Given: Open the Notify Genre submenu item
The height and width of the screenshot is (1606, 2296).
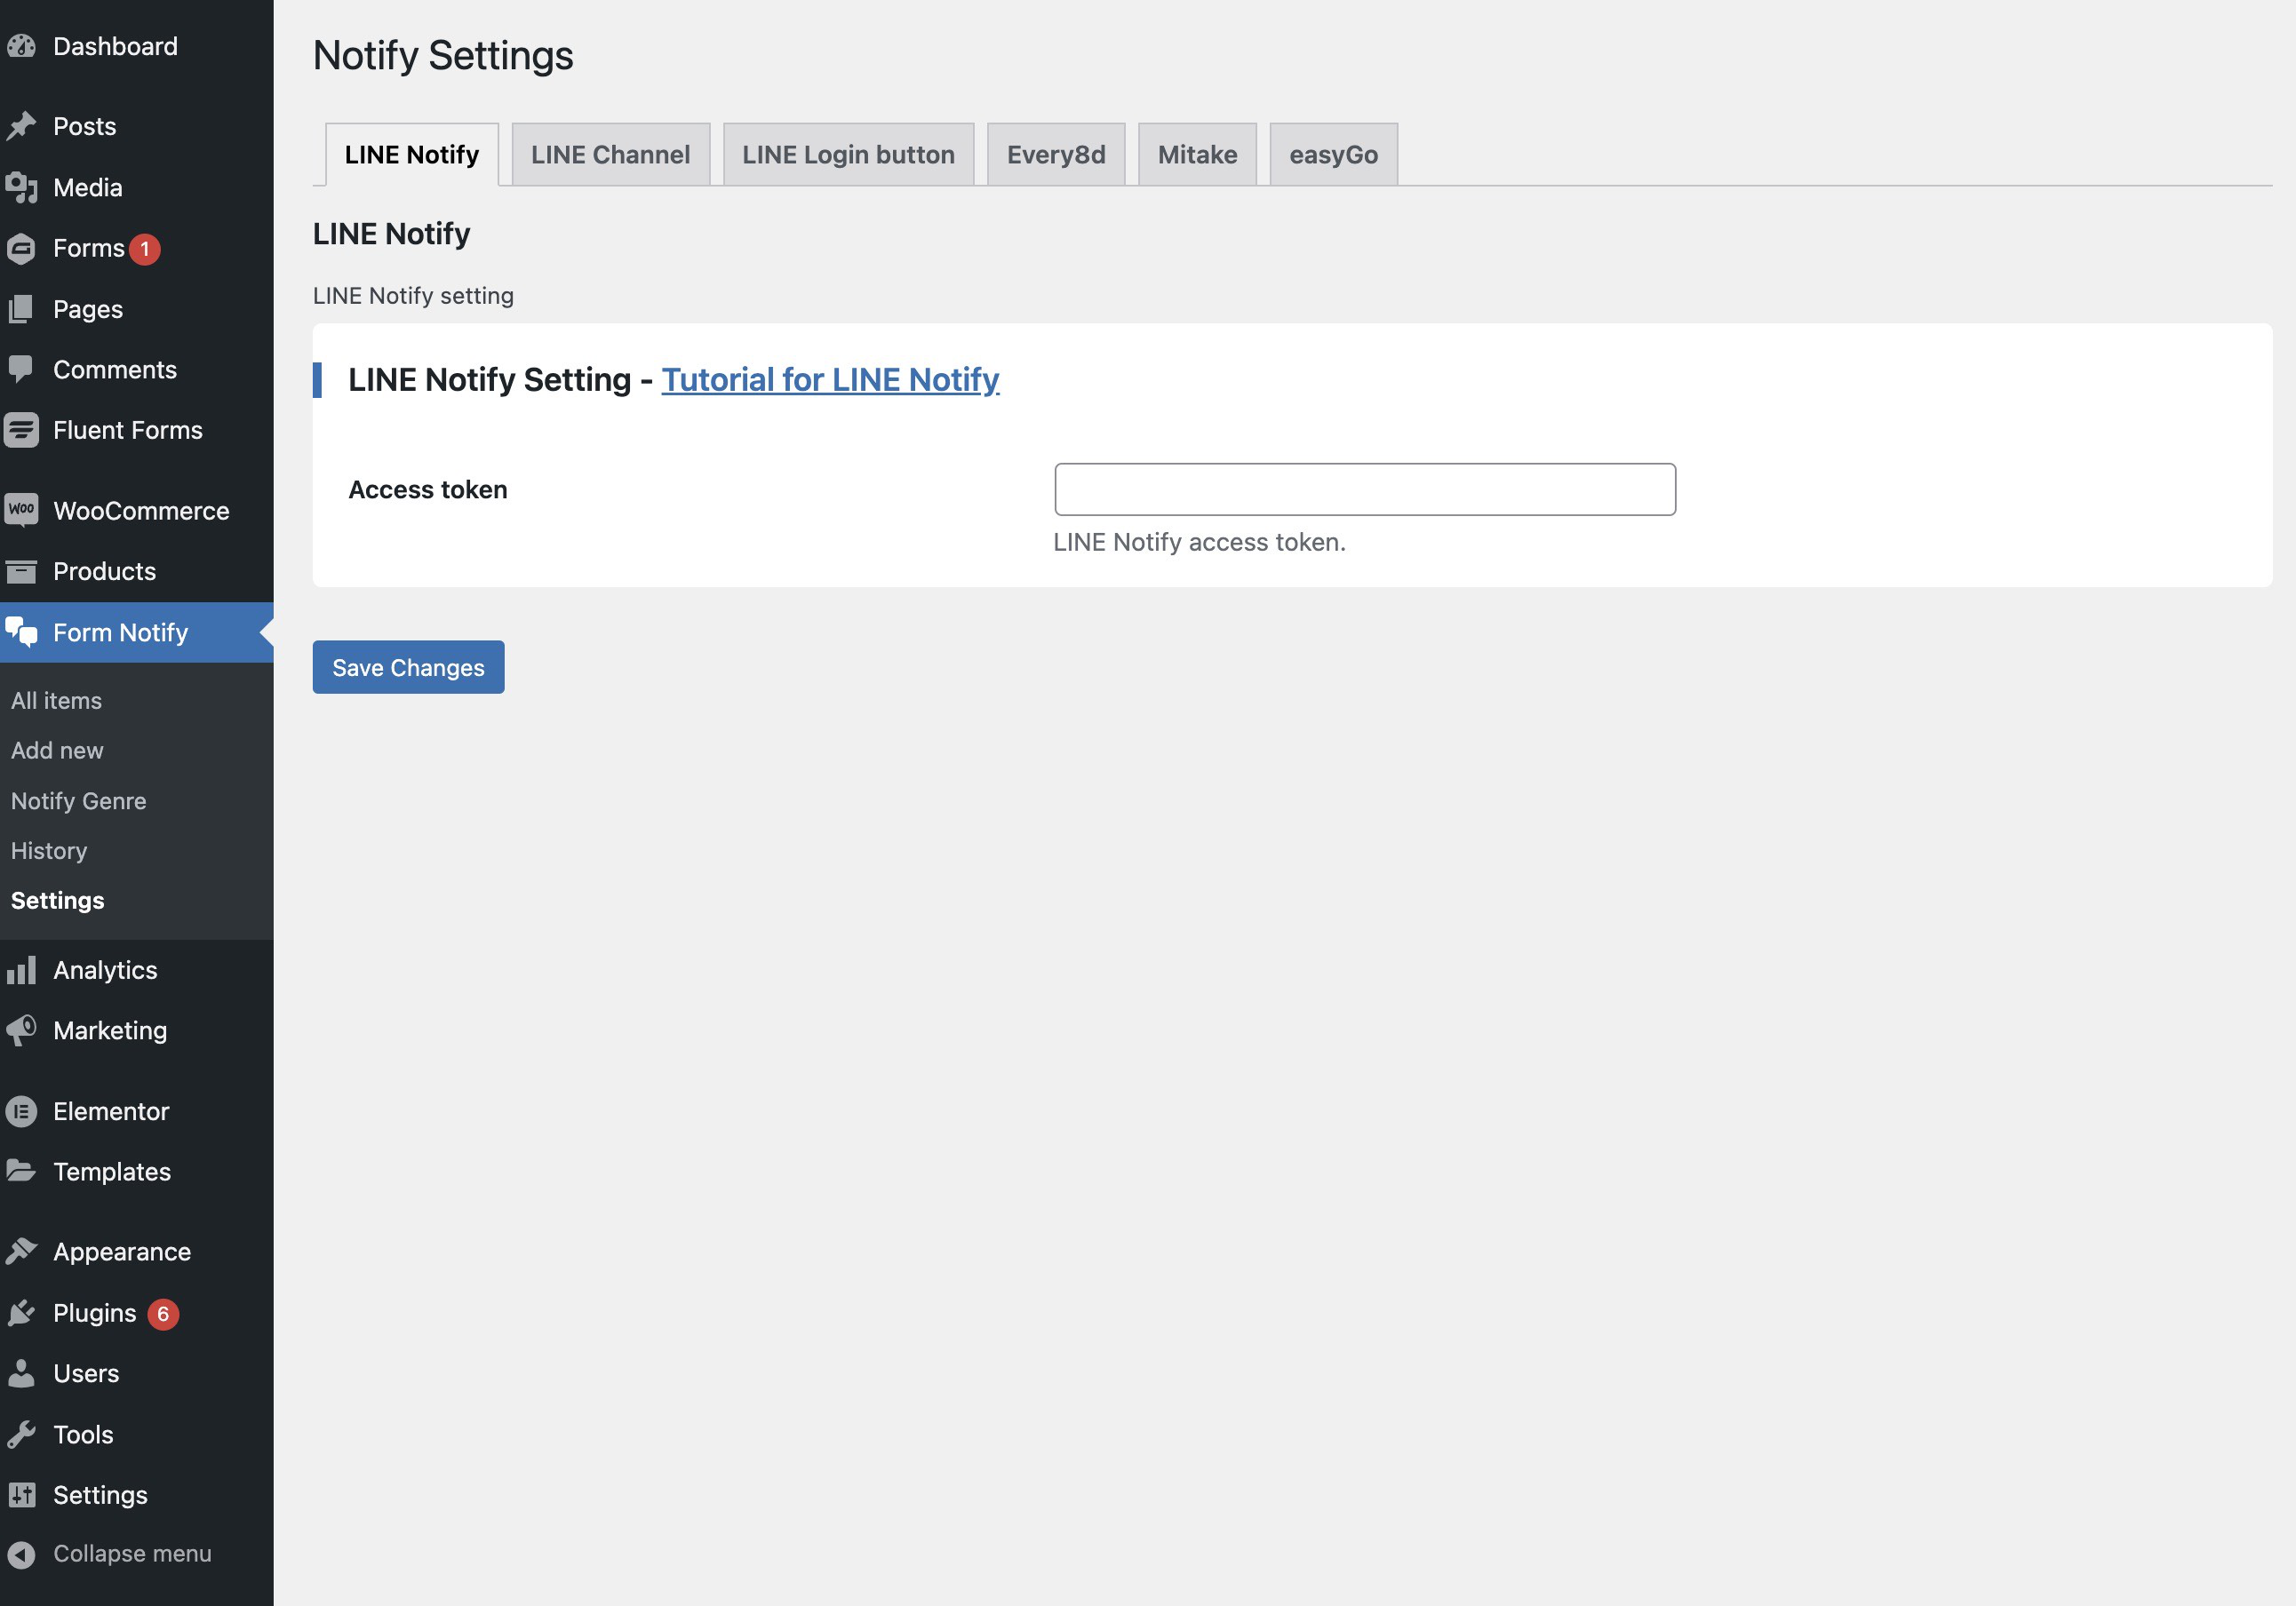Looking at the screenshot, I should 79,800.
